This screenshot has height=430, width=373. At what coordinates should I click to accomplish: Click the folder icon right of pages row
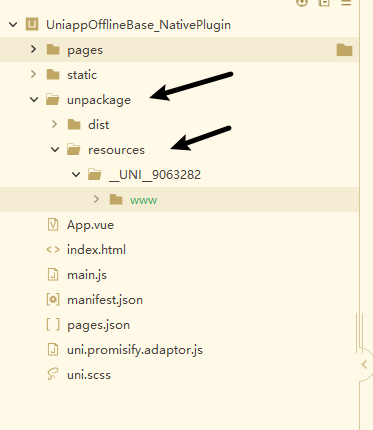coord(344,50)
